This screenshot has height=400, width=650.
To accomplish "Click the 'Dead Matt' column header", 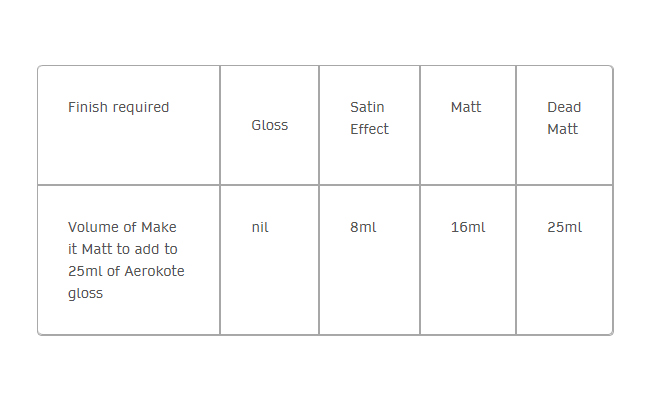I will pyautogui.click(x=565, y=125).
